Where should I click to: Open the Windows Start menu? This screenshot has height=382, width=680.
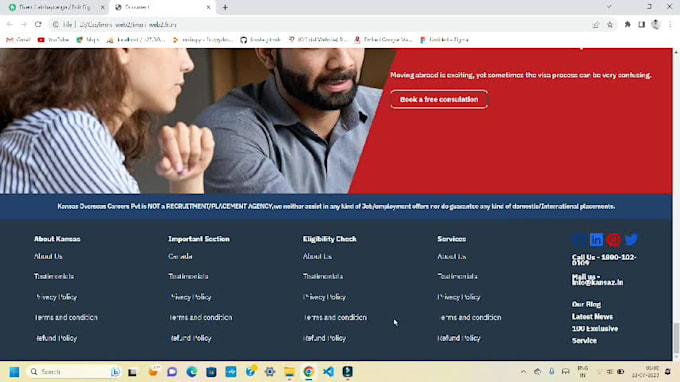(14, 372)
